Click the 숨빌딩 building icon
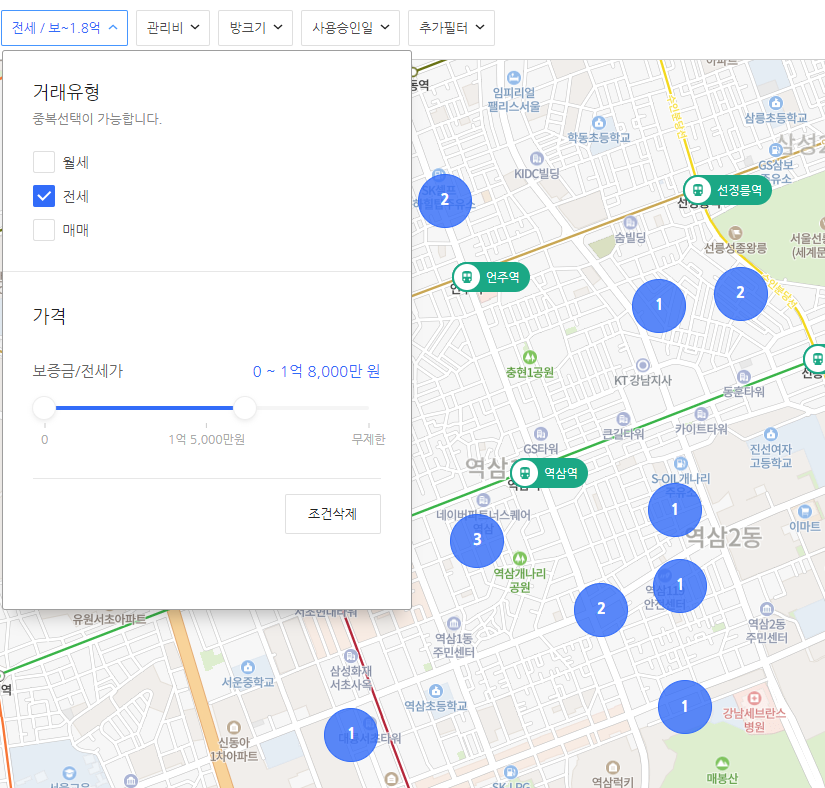This screenshot has width=825, height=788. [630, 223]
